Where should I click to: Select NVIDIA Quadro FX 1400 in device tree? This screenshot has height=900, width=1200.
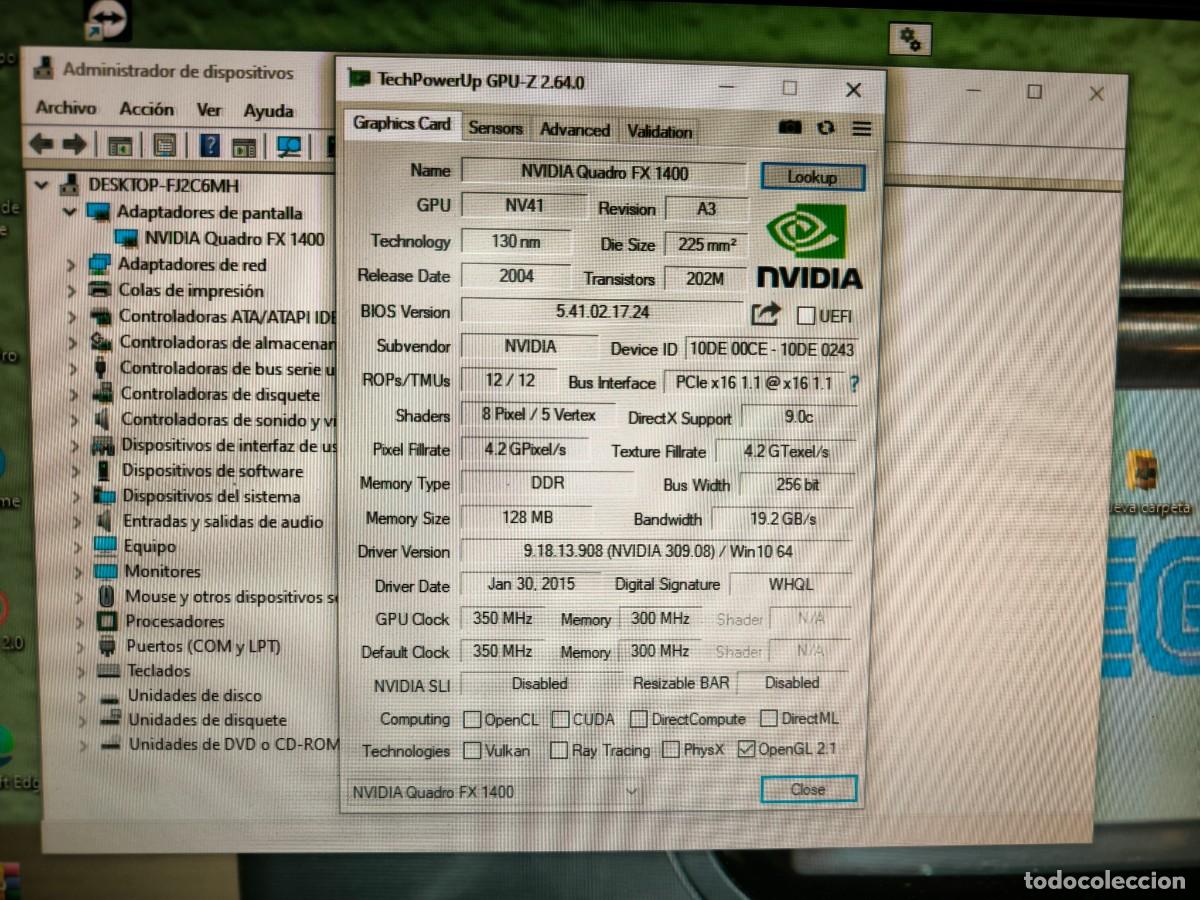point(234,238)
